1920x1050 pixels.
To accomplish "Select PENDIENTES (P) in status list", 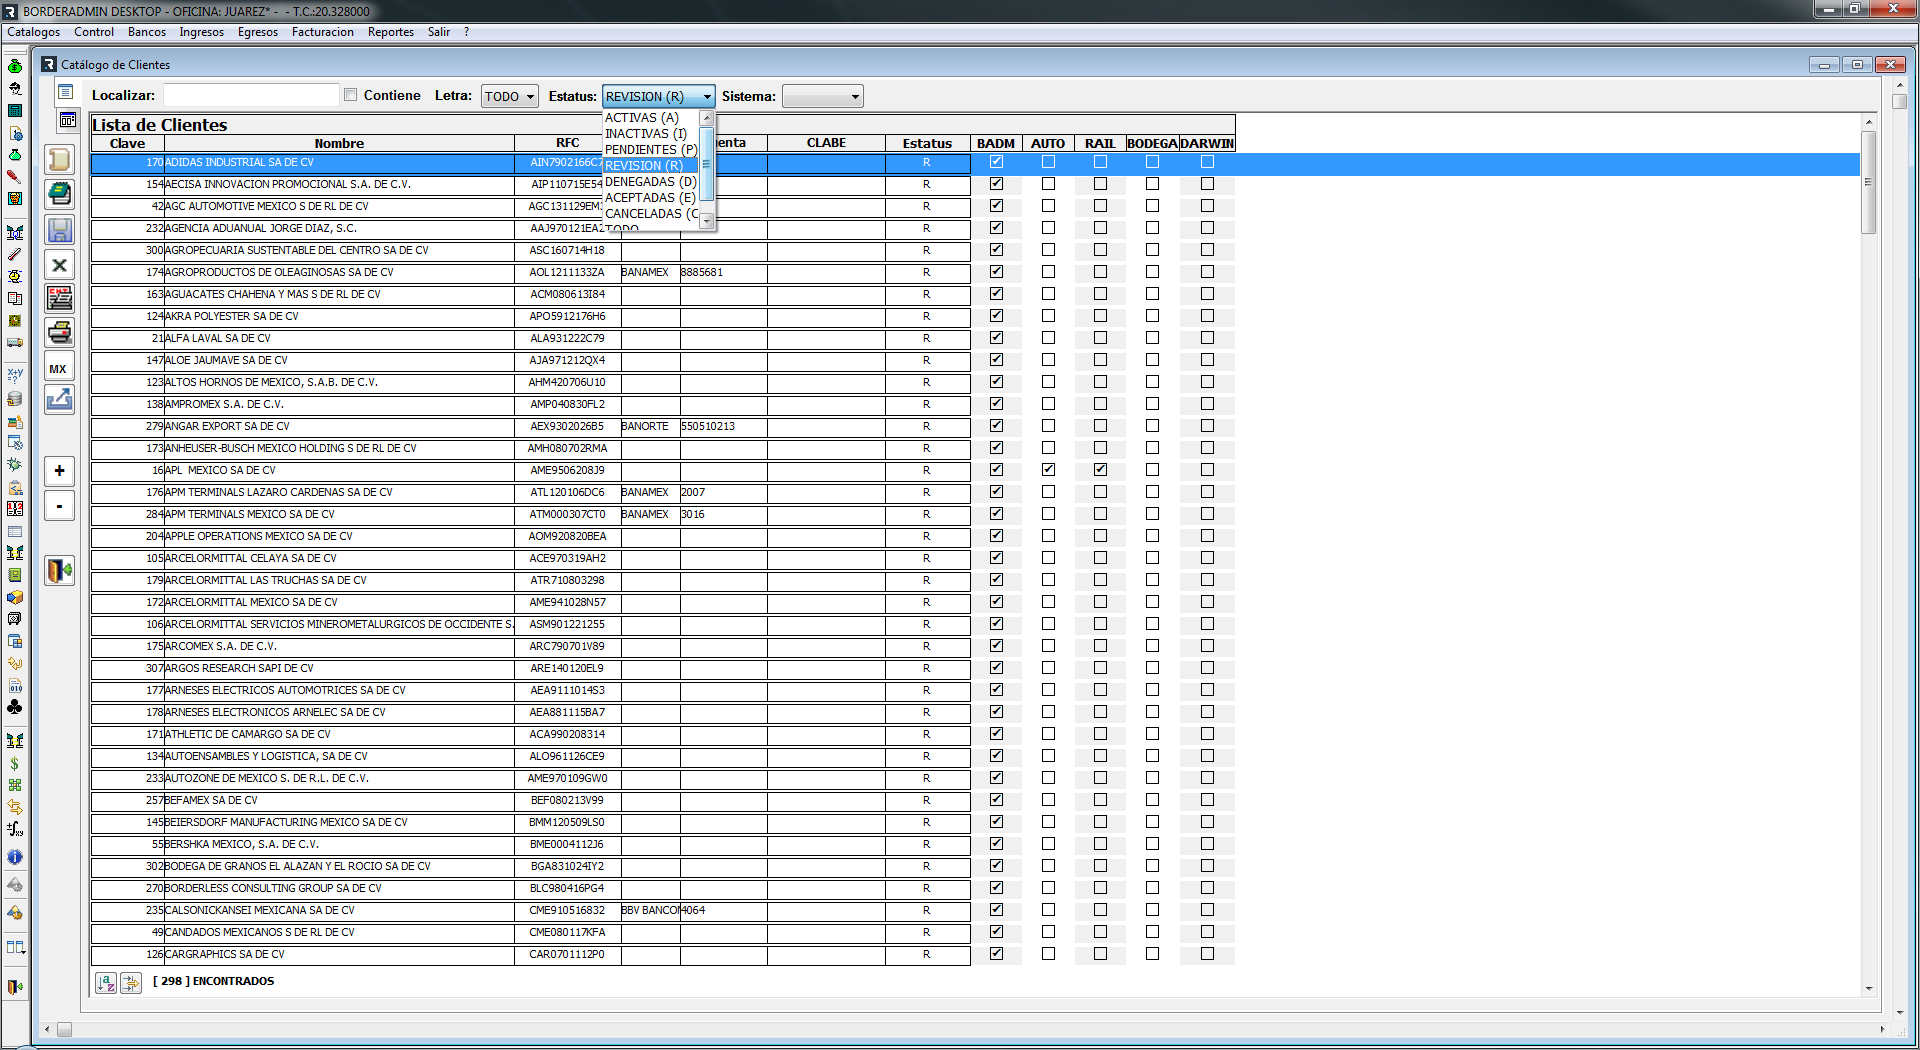I will (651, 150).
